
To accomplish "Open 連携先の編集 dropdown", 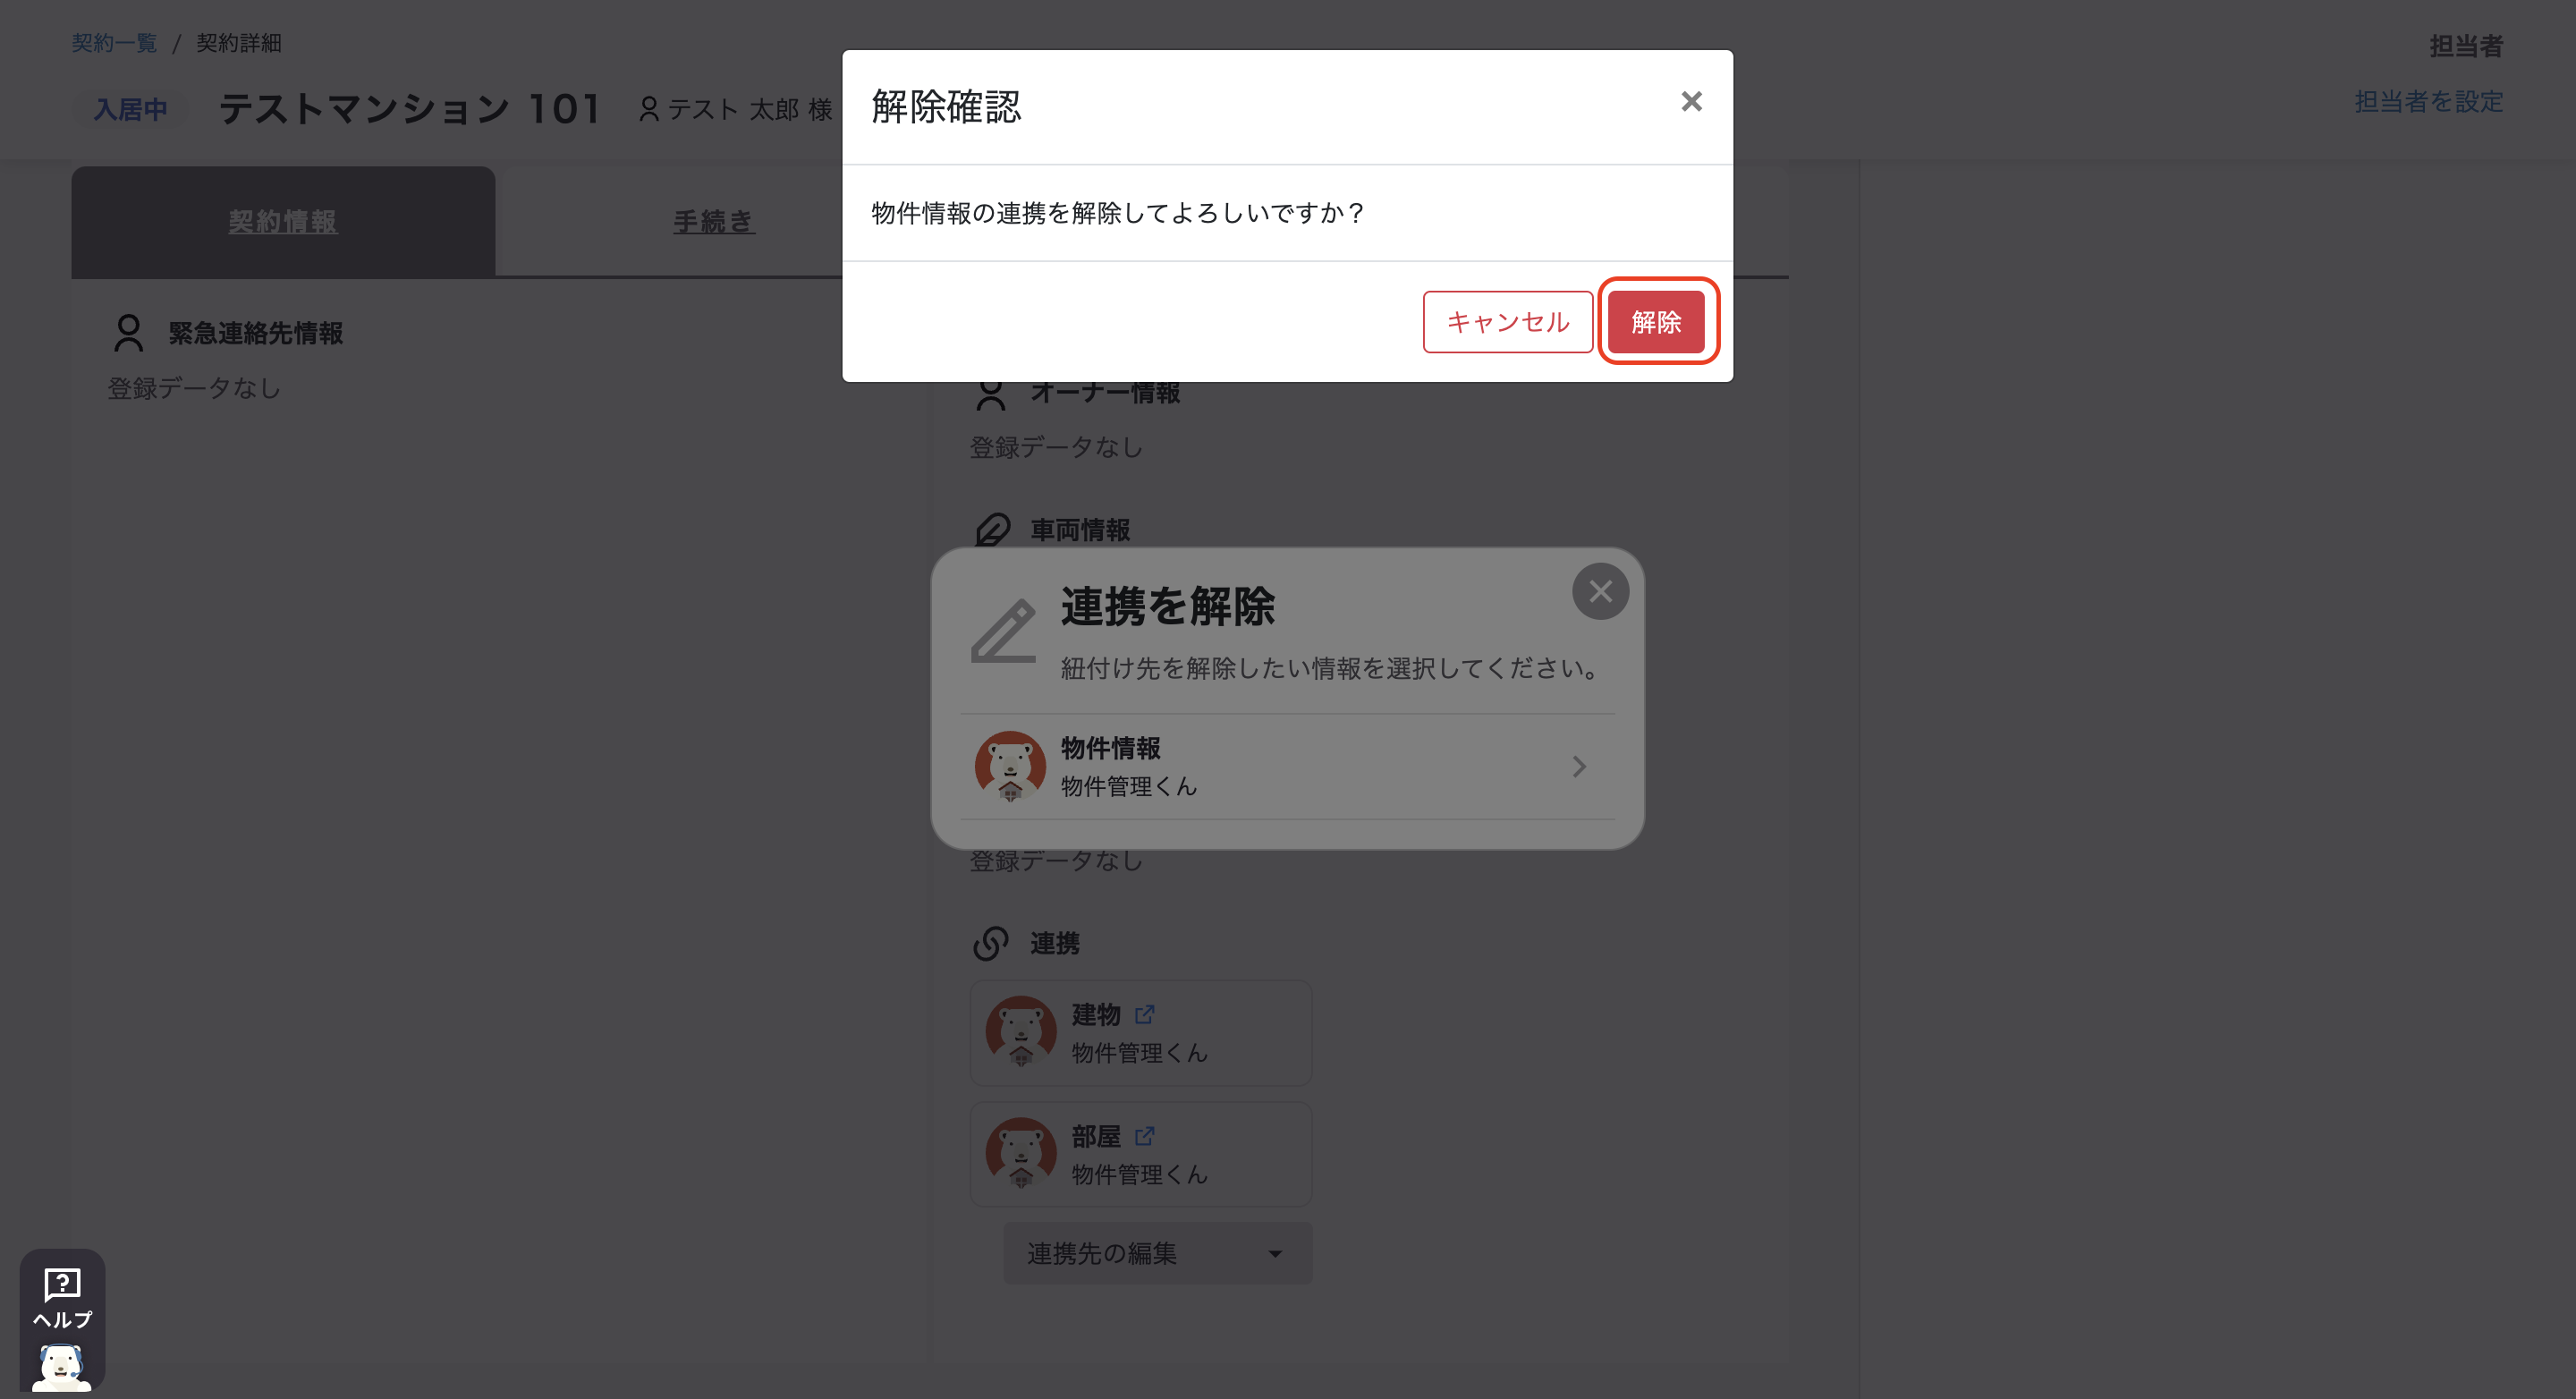I will coord(1157,1253).
